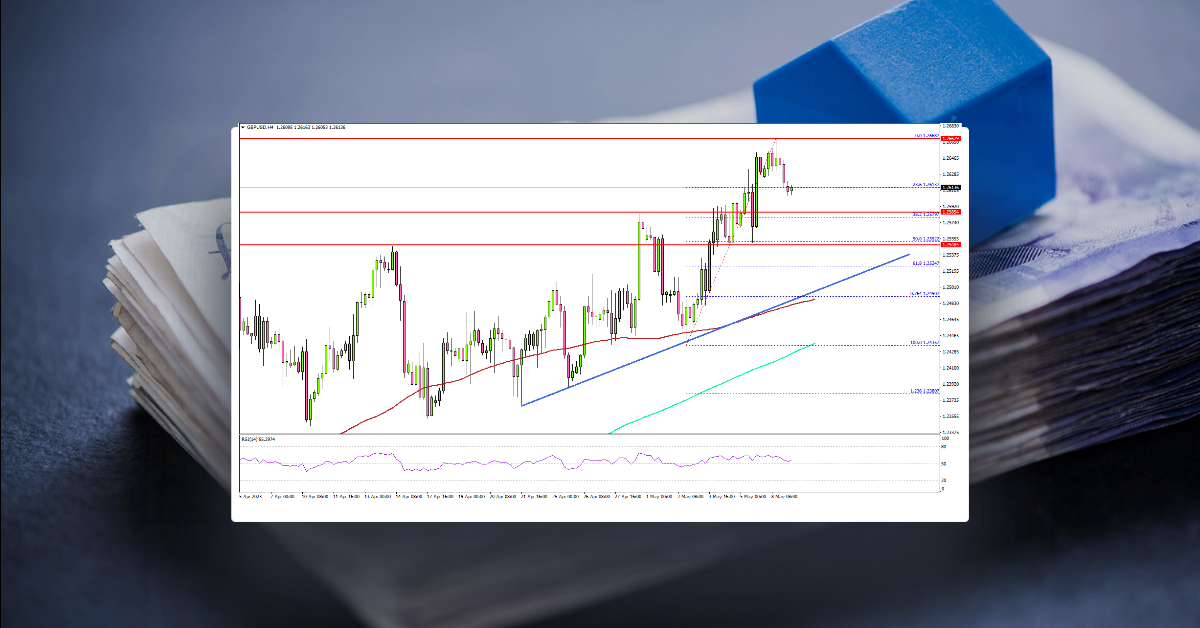This screenshot has height=628, width=1200.
Task: Select the tall green candlestick at the breakout
Action: click(x=639, y=260)
